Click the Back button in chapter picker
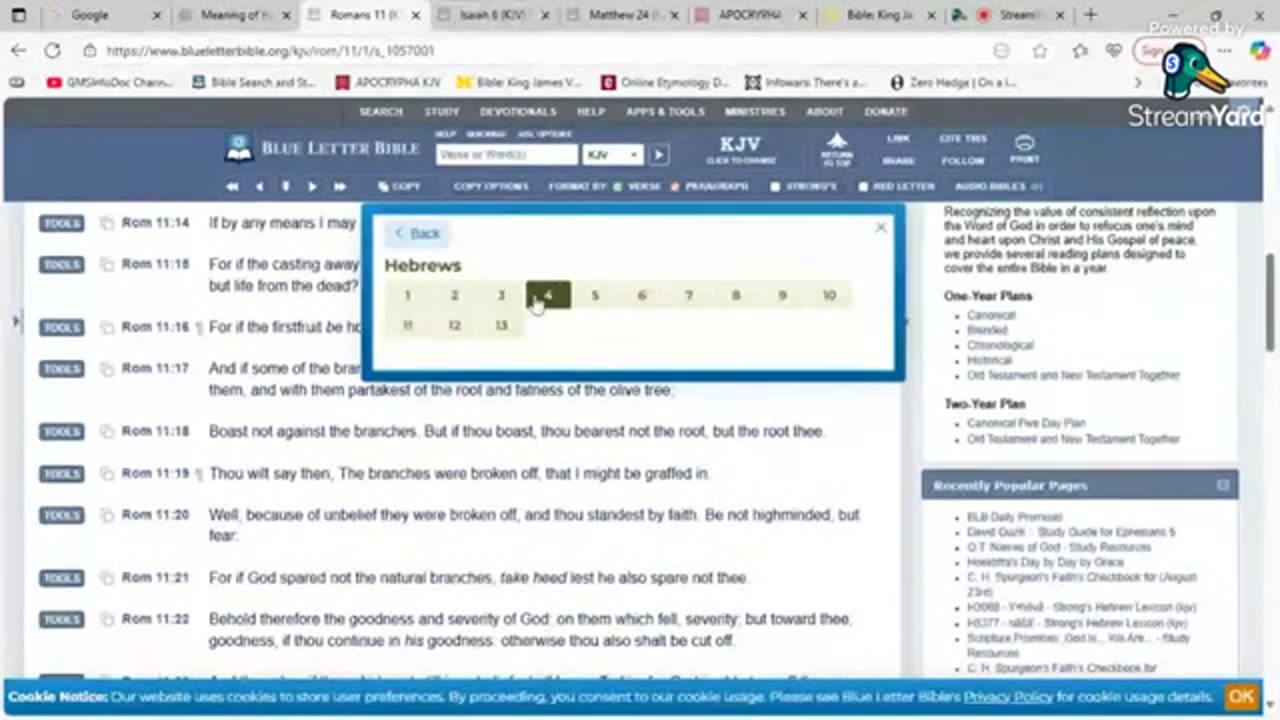The height and width of the screenshot is (720, 1280). (417, 233)
